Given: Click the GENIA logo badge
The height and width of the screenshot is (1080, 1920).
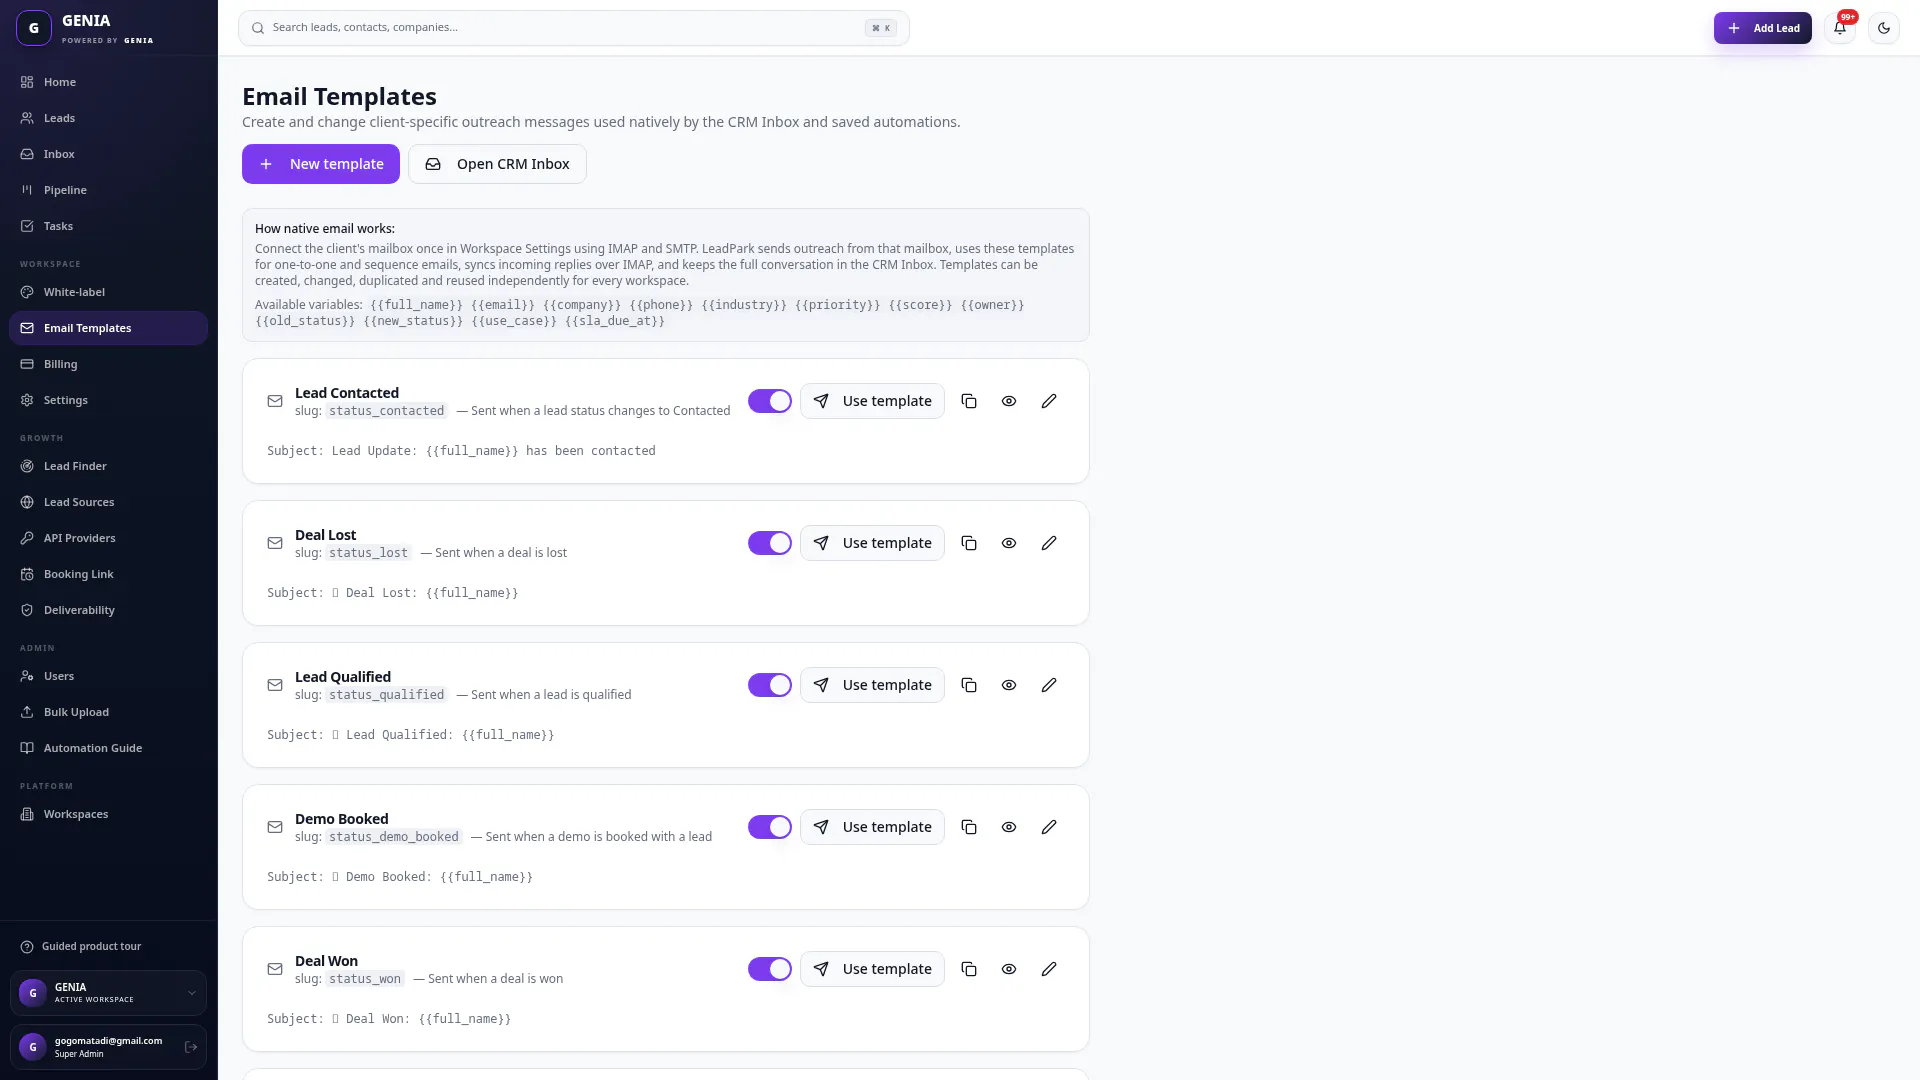Looking at the screenshot, I should [34, 28].
